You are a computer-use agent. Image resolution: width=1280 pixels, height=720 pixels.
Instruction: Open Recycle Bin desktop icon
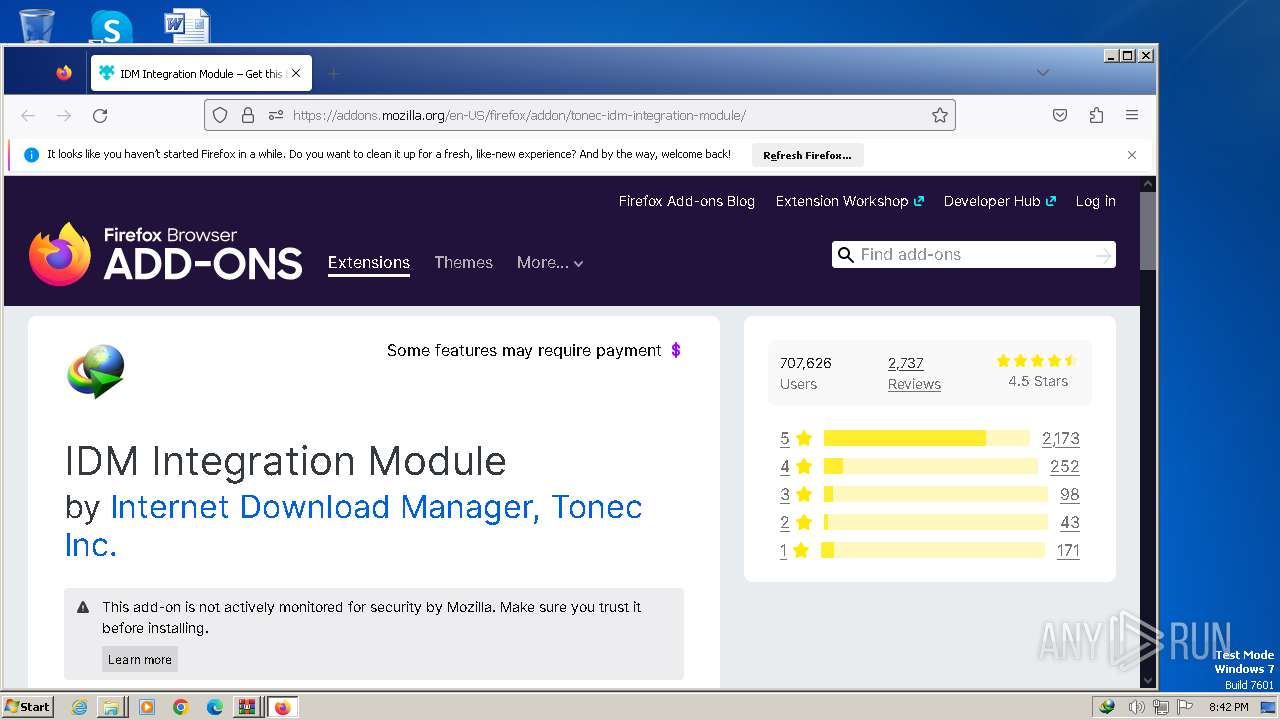coord(37,24)
